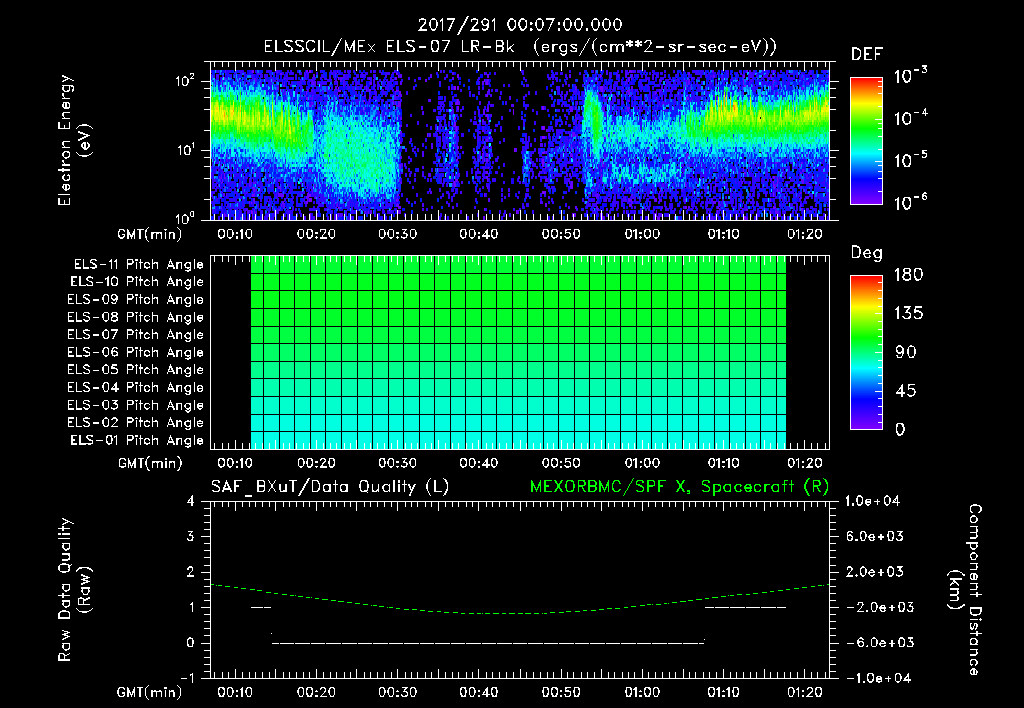Select the ELS-08 Pitch Angle row label
The height and width of the screenshot is (708, 1024).
tap(135, 317)
